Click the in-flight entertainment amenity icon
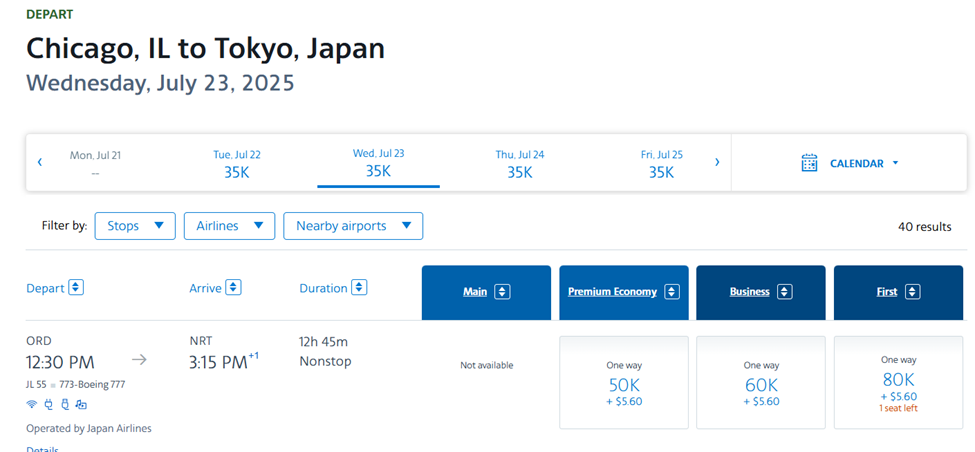 point(81,404)
